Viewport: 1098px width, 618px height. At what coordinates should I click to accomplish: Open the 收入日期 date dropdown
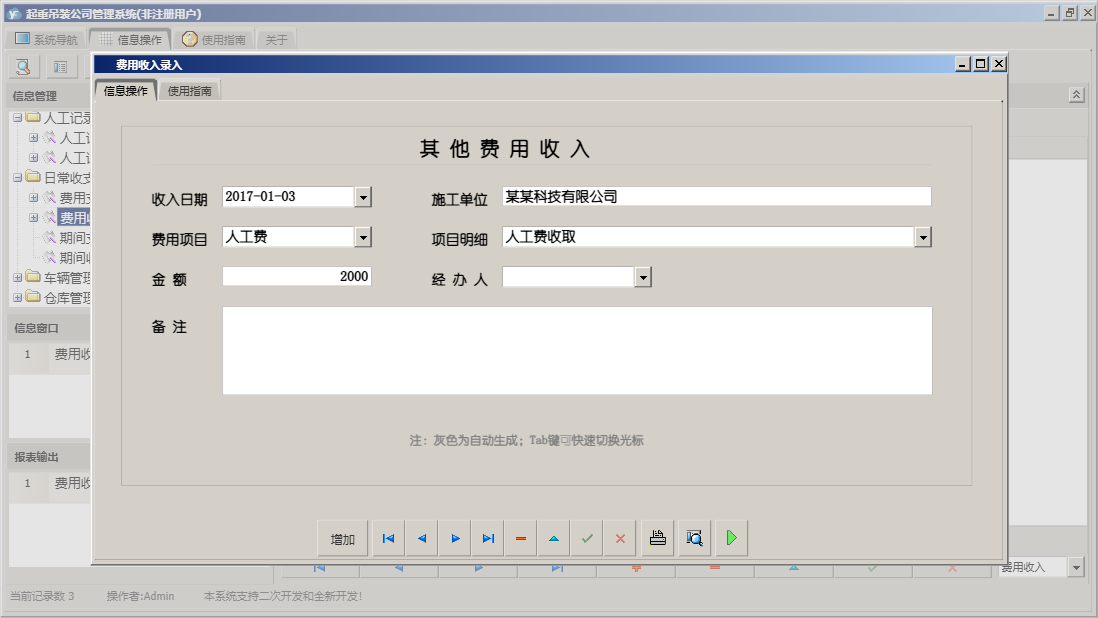364,196
